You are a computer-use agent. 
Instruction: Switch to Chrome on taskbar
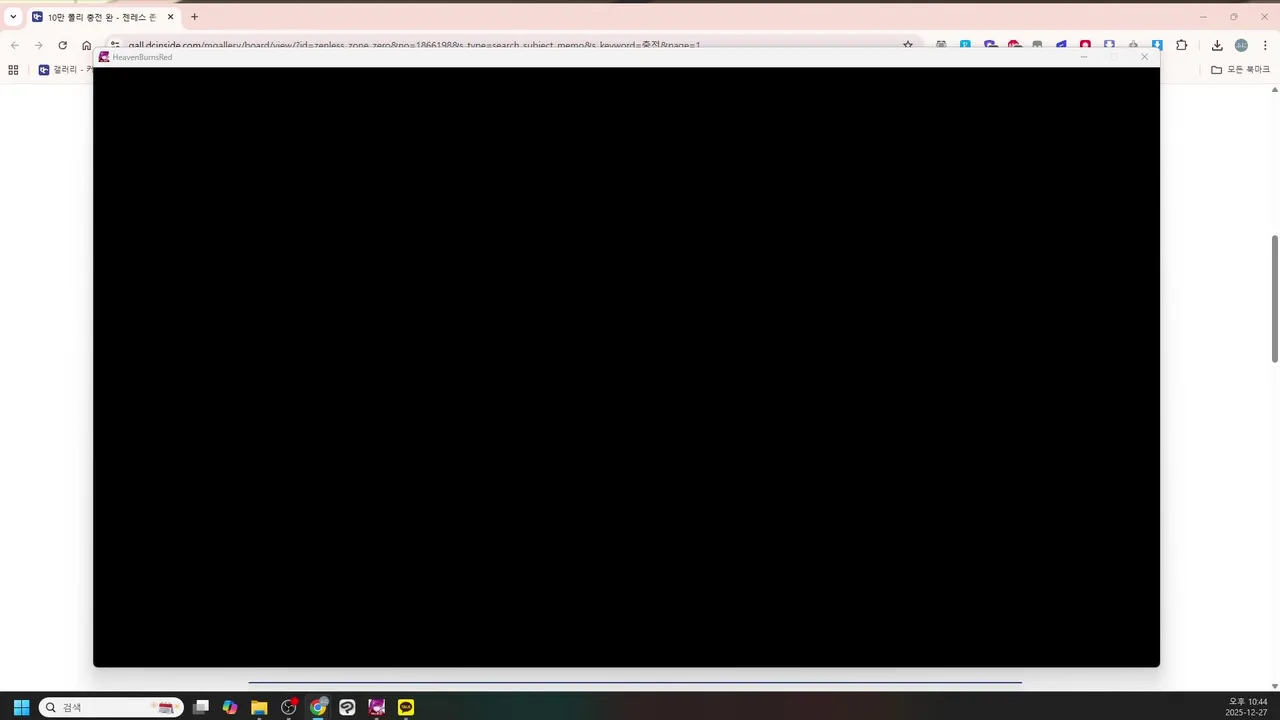coord(318,707)
